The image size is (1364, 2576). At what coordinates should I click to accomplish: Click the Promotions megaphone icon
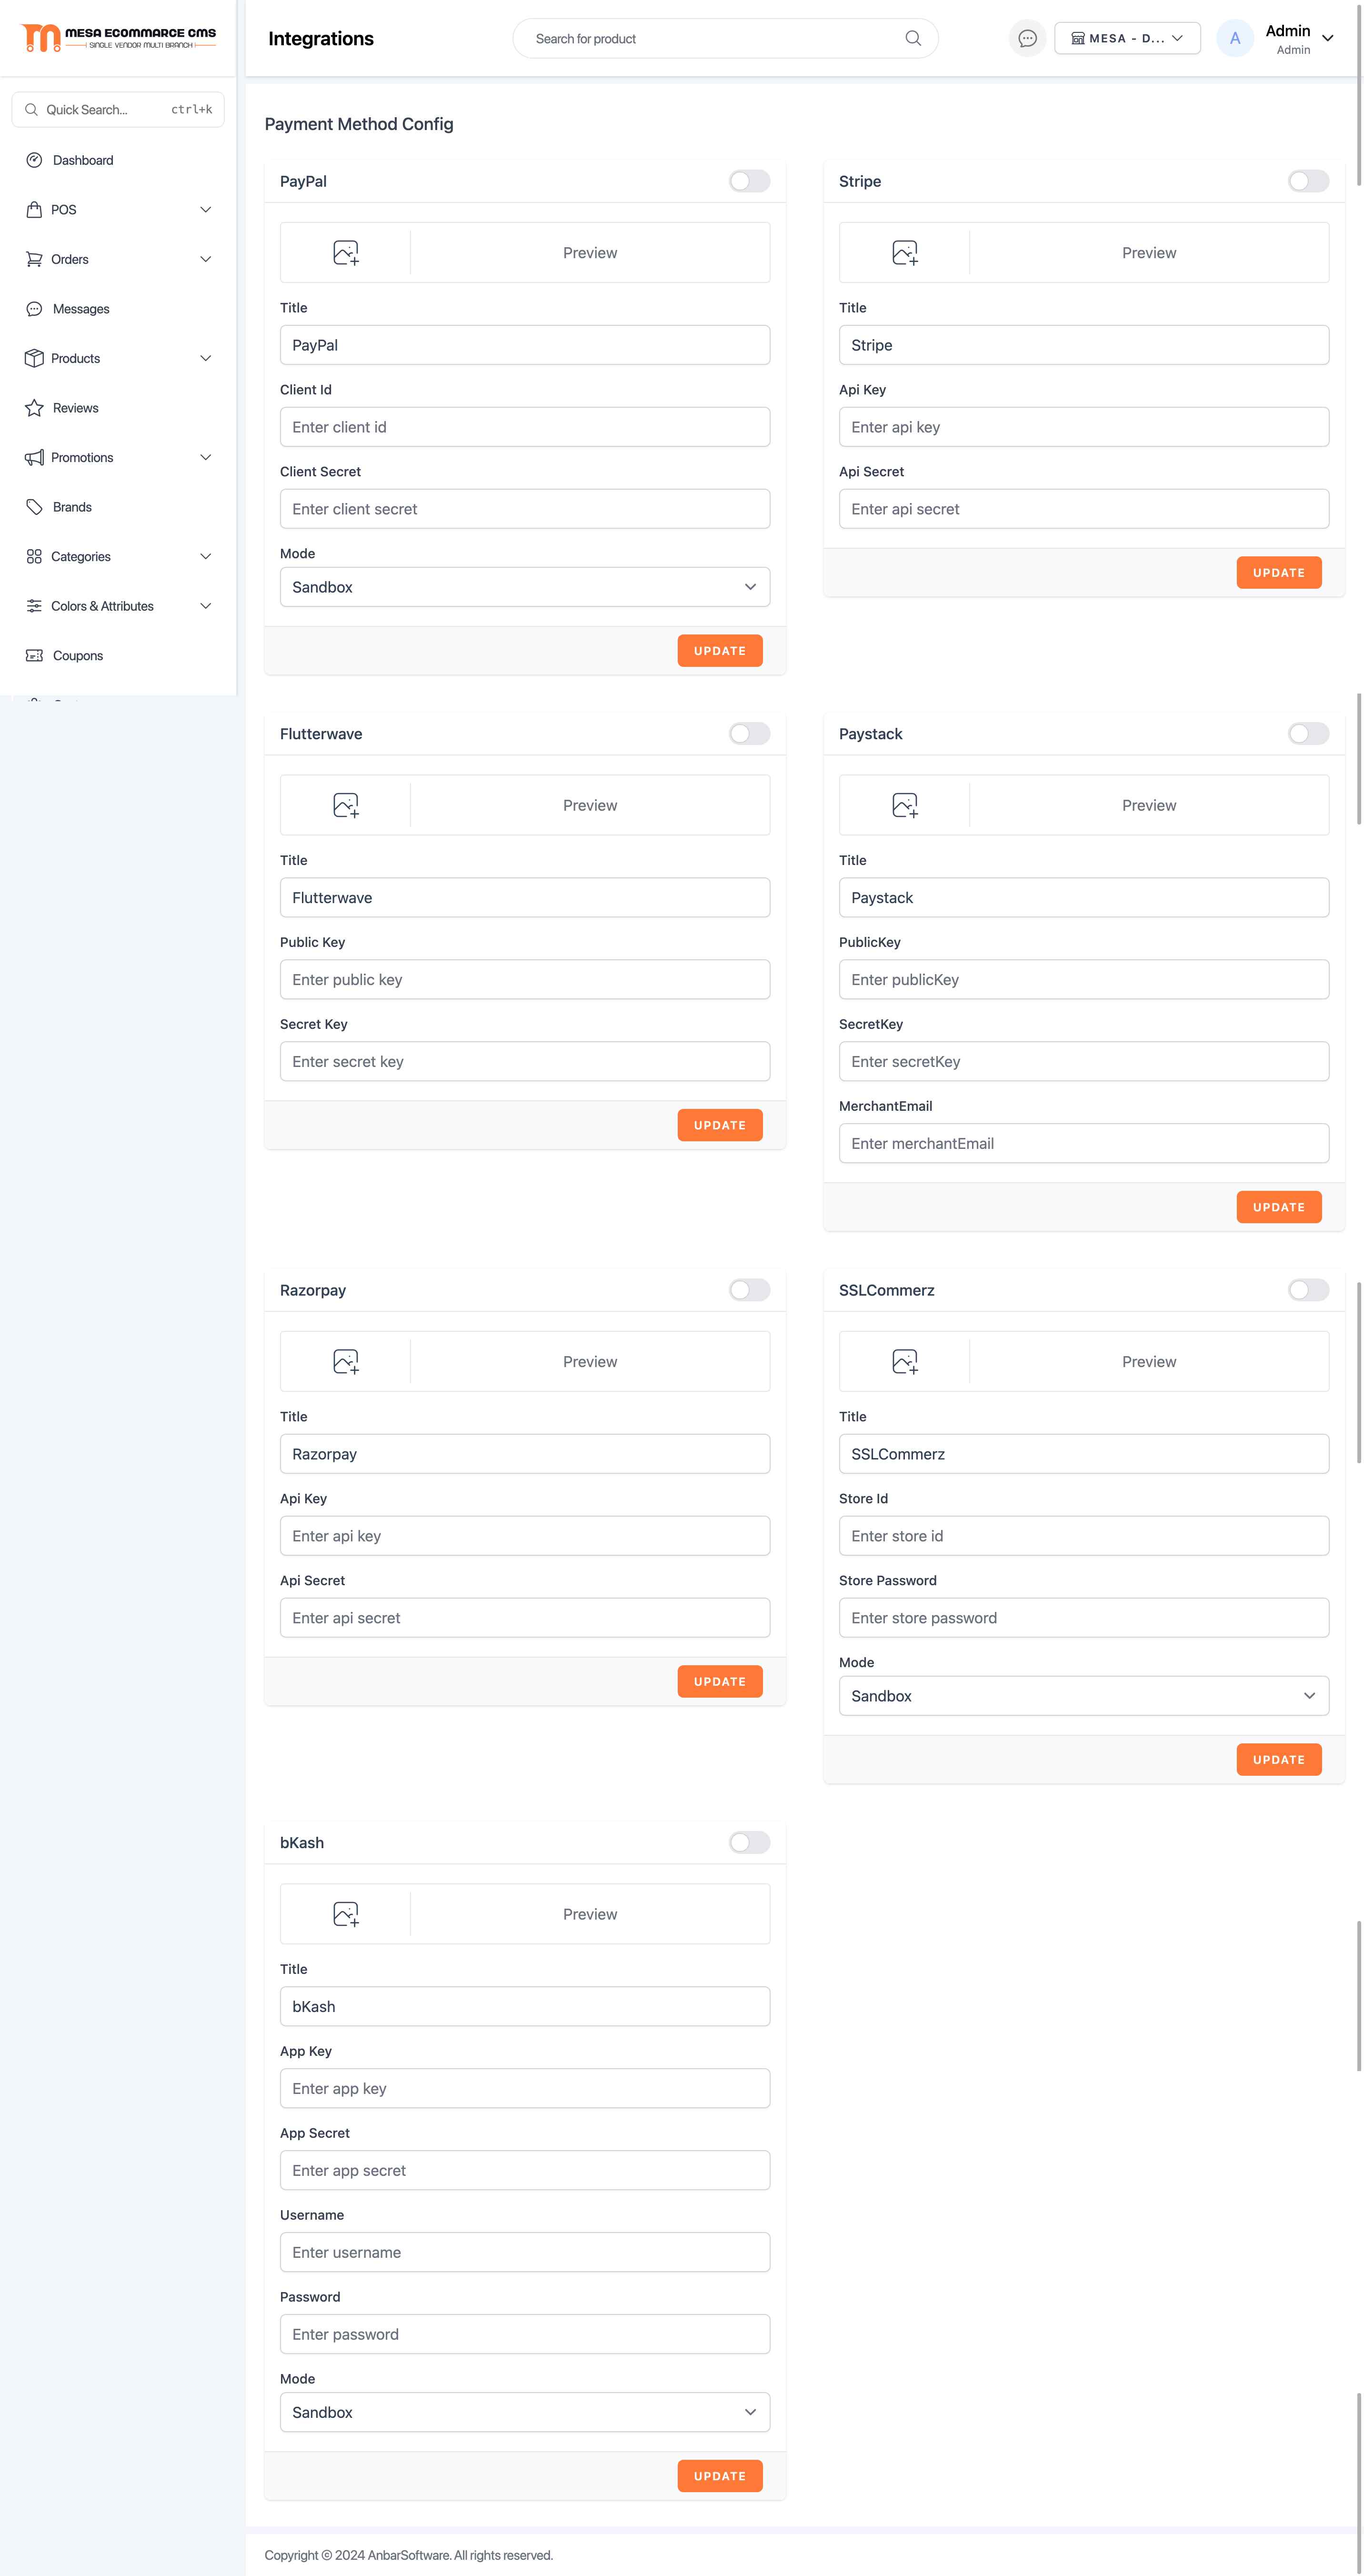[x=34, y=457]
